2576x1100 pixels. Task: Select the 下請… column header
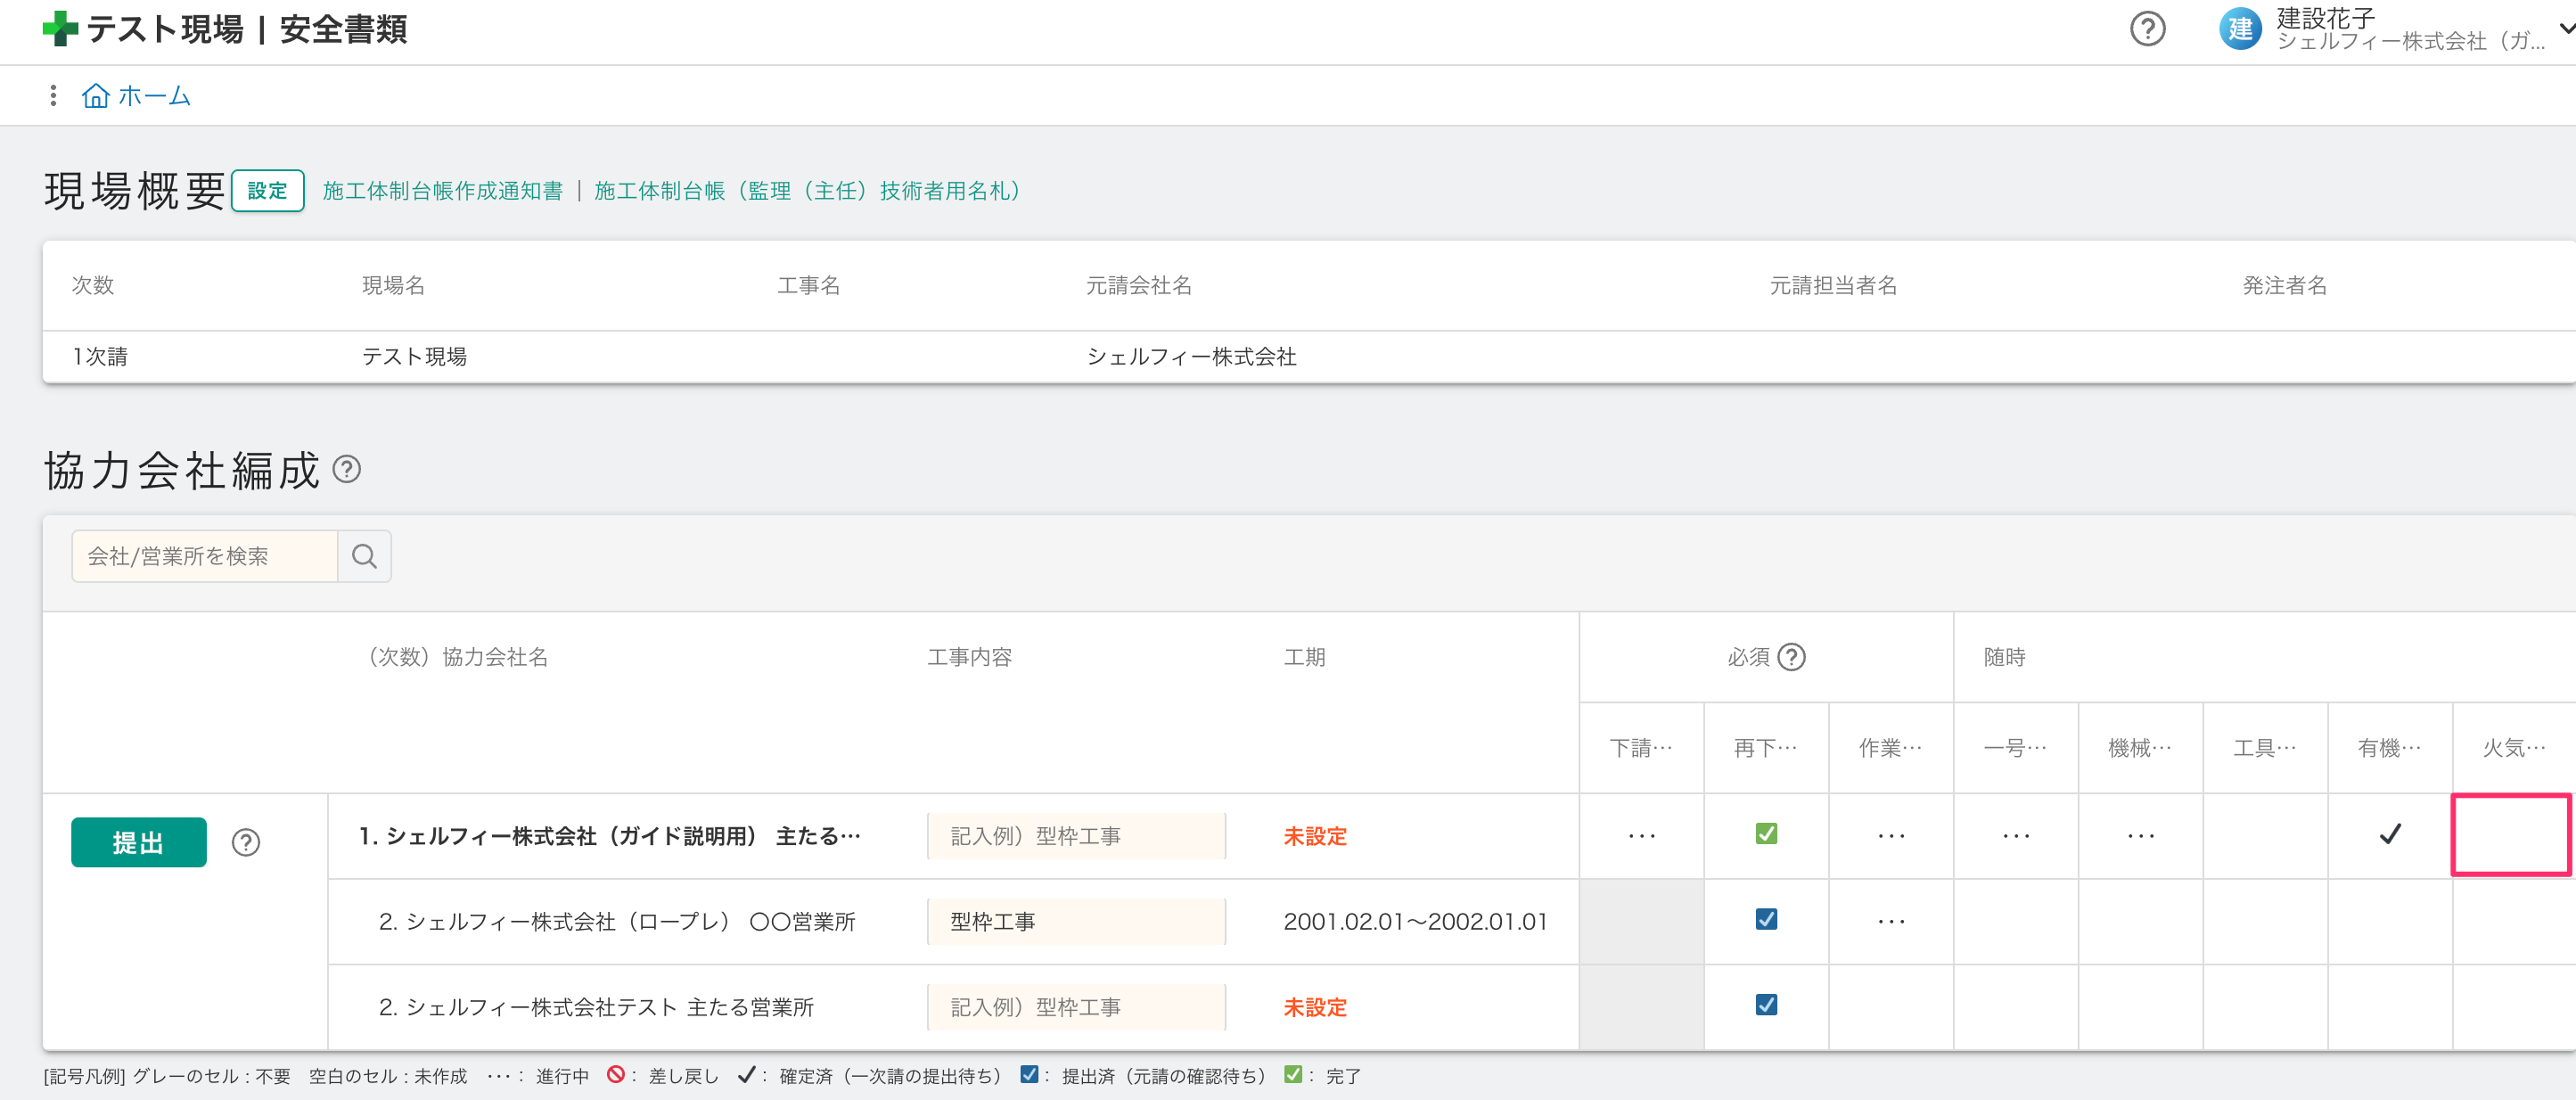tap(1641, 748)
